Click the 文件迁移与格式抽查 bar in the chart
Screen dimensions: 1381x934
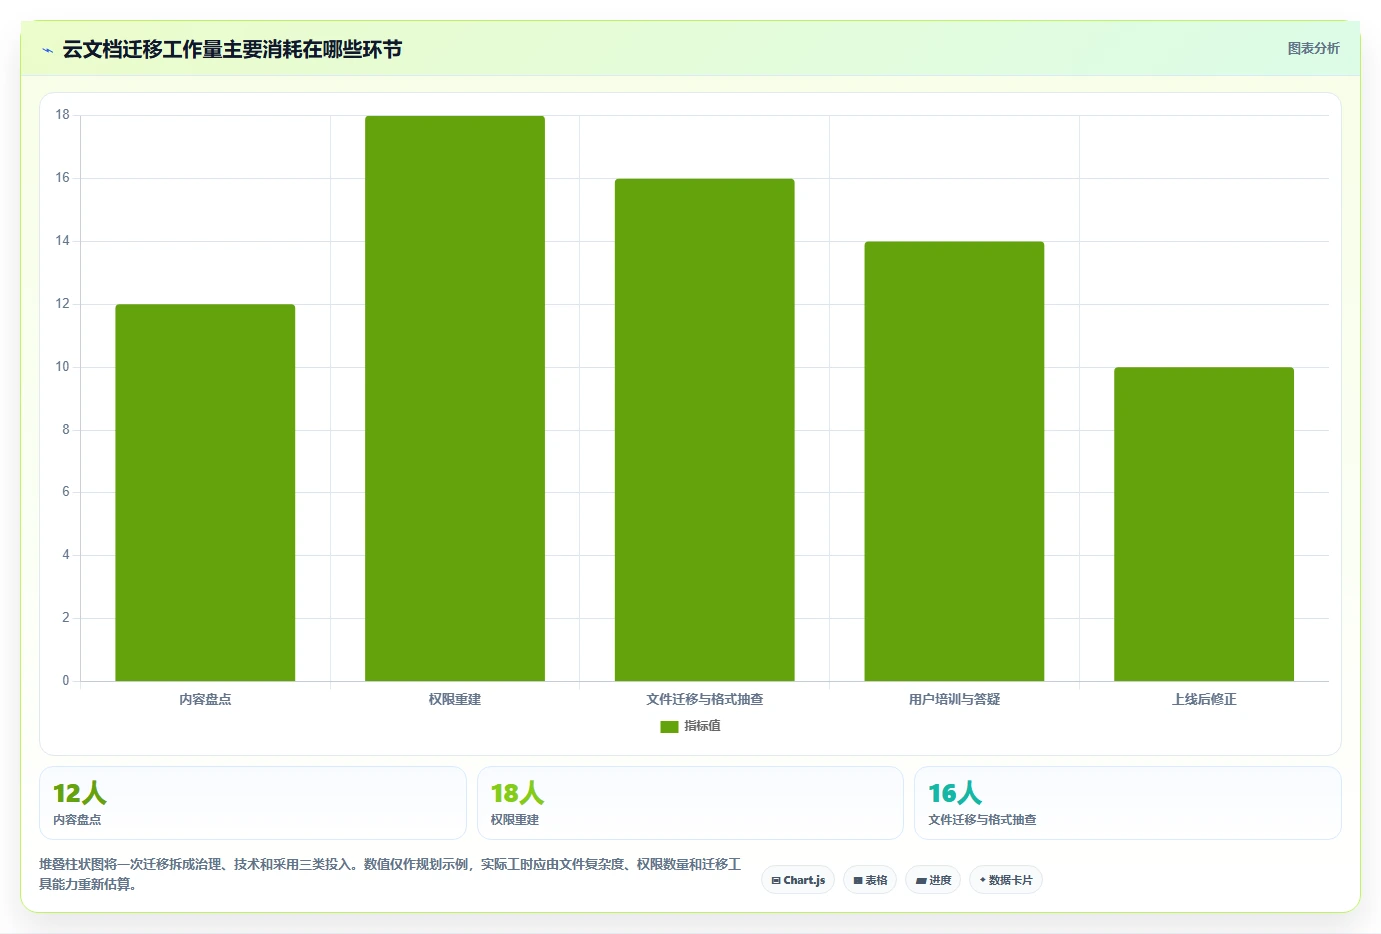pyautogui.click(x=705, y=430)
